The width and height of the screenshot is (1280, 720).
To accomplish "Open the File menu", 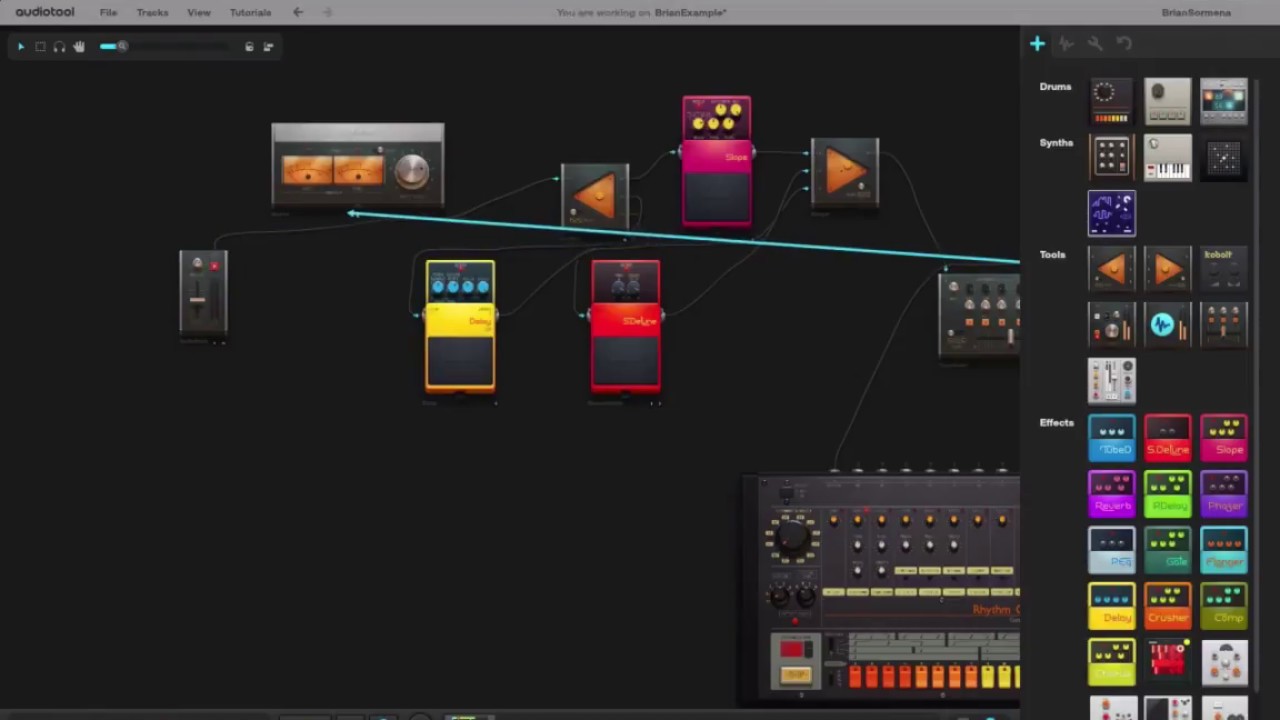I will [108, 12].
